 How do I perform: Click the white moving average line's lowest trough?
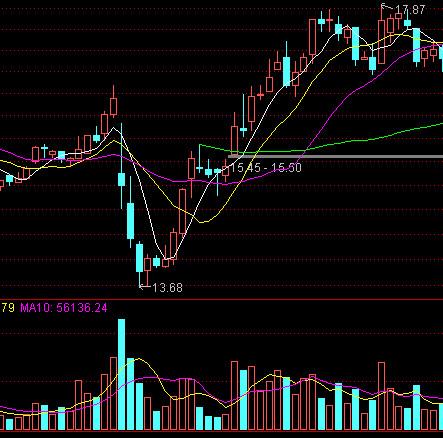tap(166, 258)
